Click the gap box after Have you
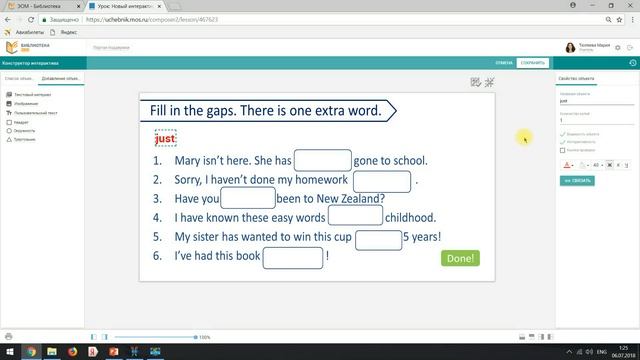This screenshot has width=640, height=360. point(248,198)
